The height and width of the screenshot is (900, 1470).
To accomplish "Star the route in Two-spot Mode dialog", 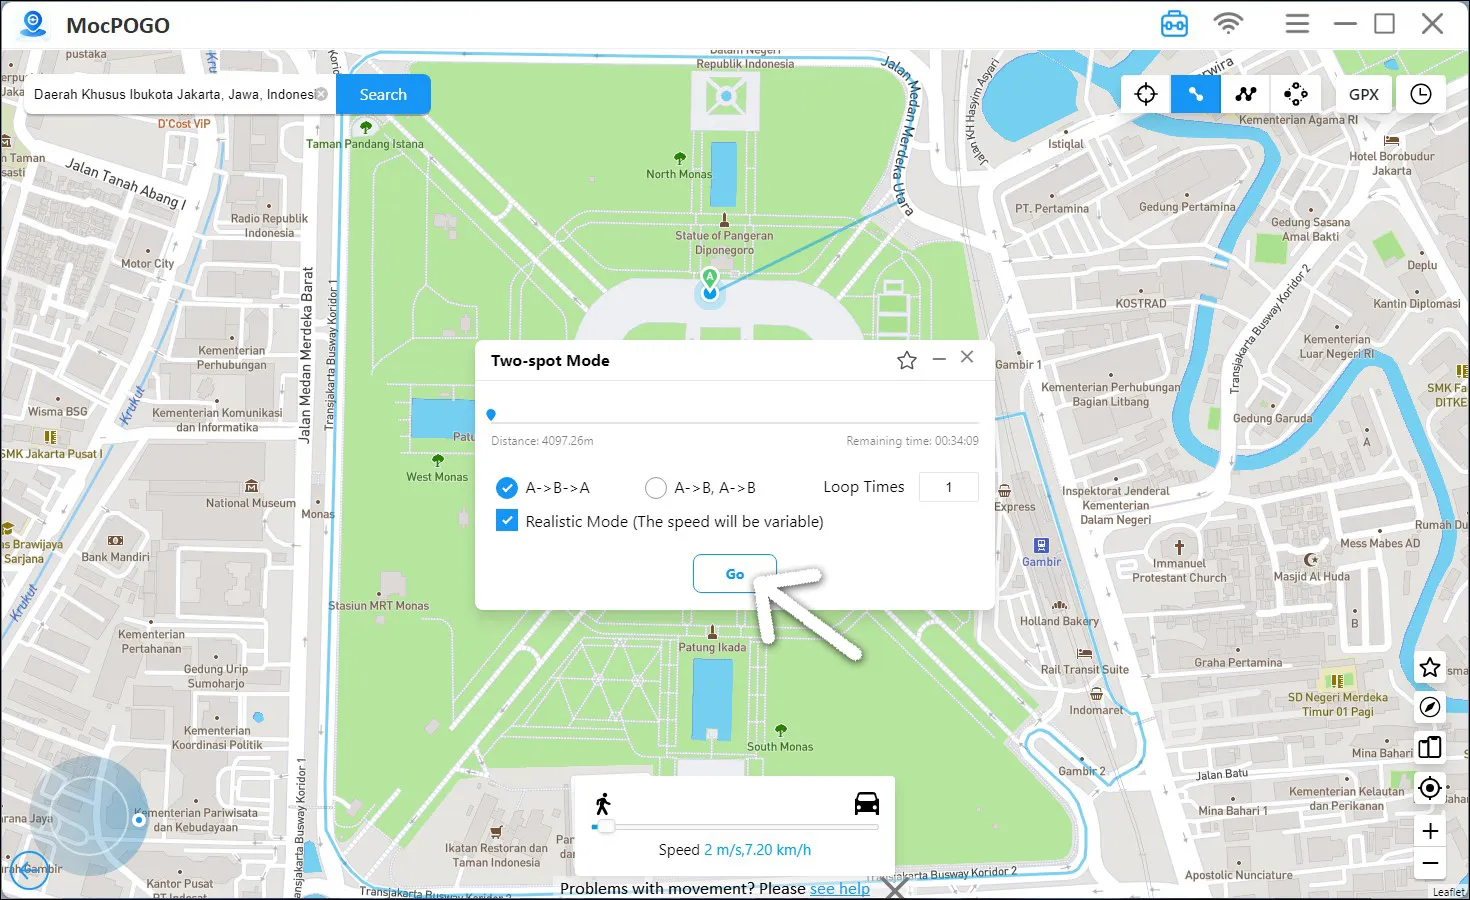I will 906,359.
